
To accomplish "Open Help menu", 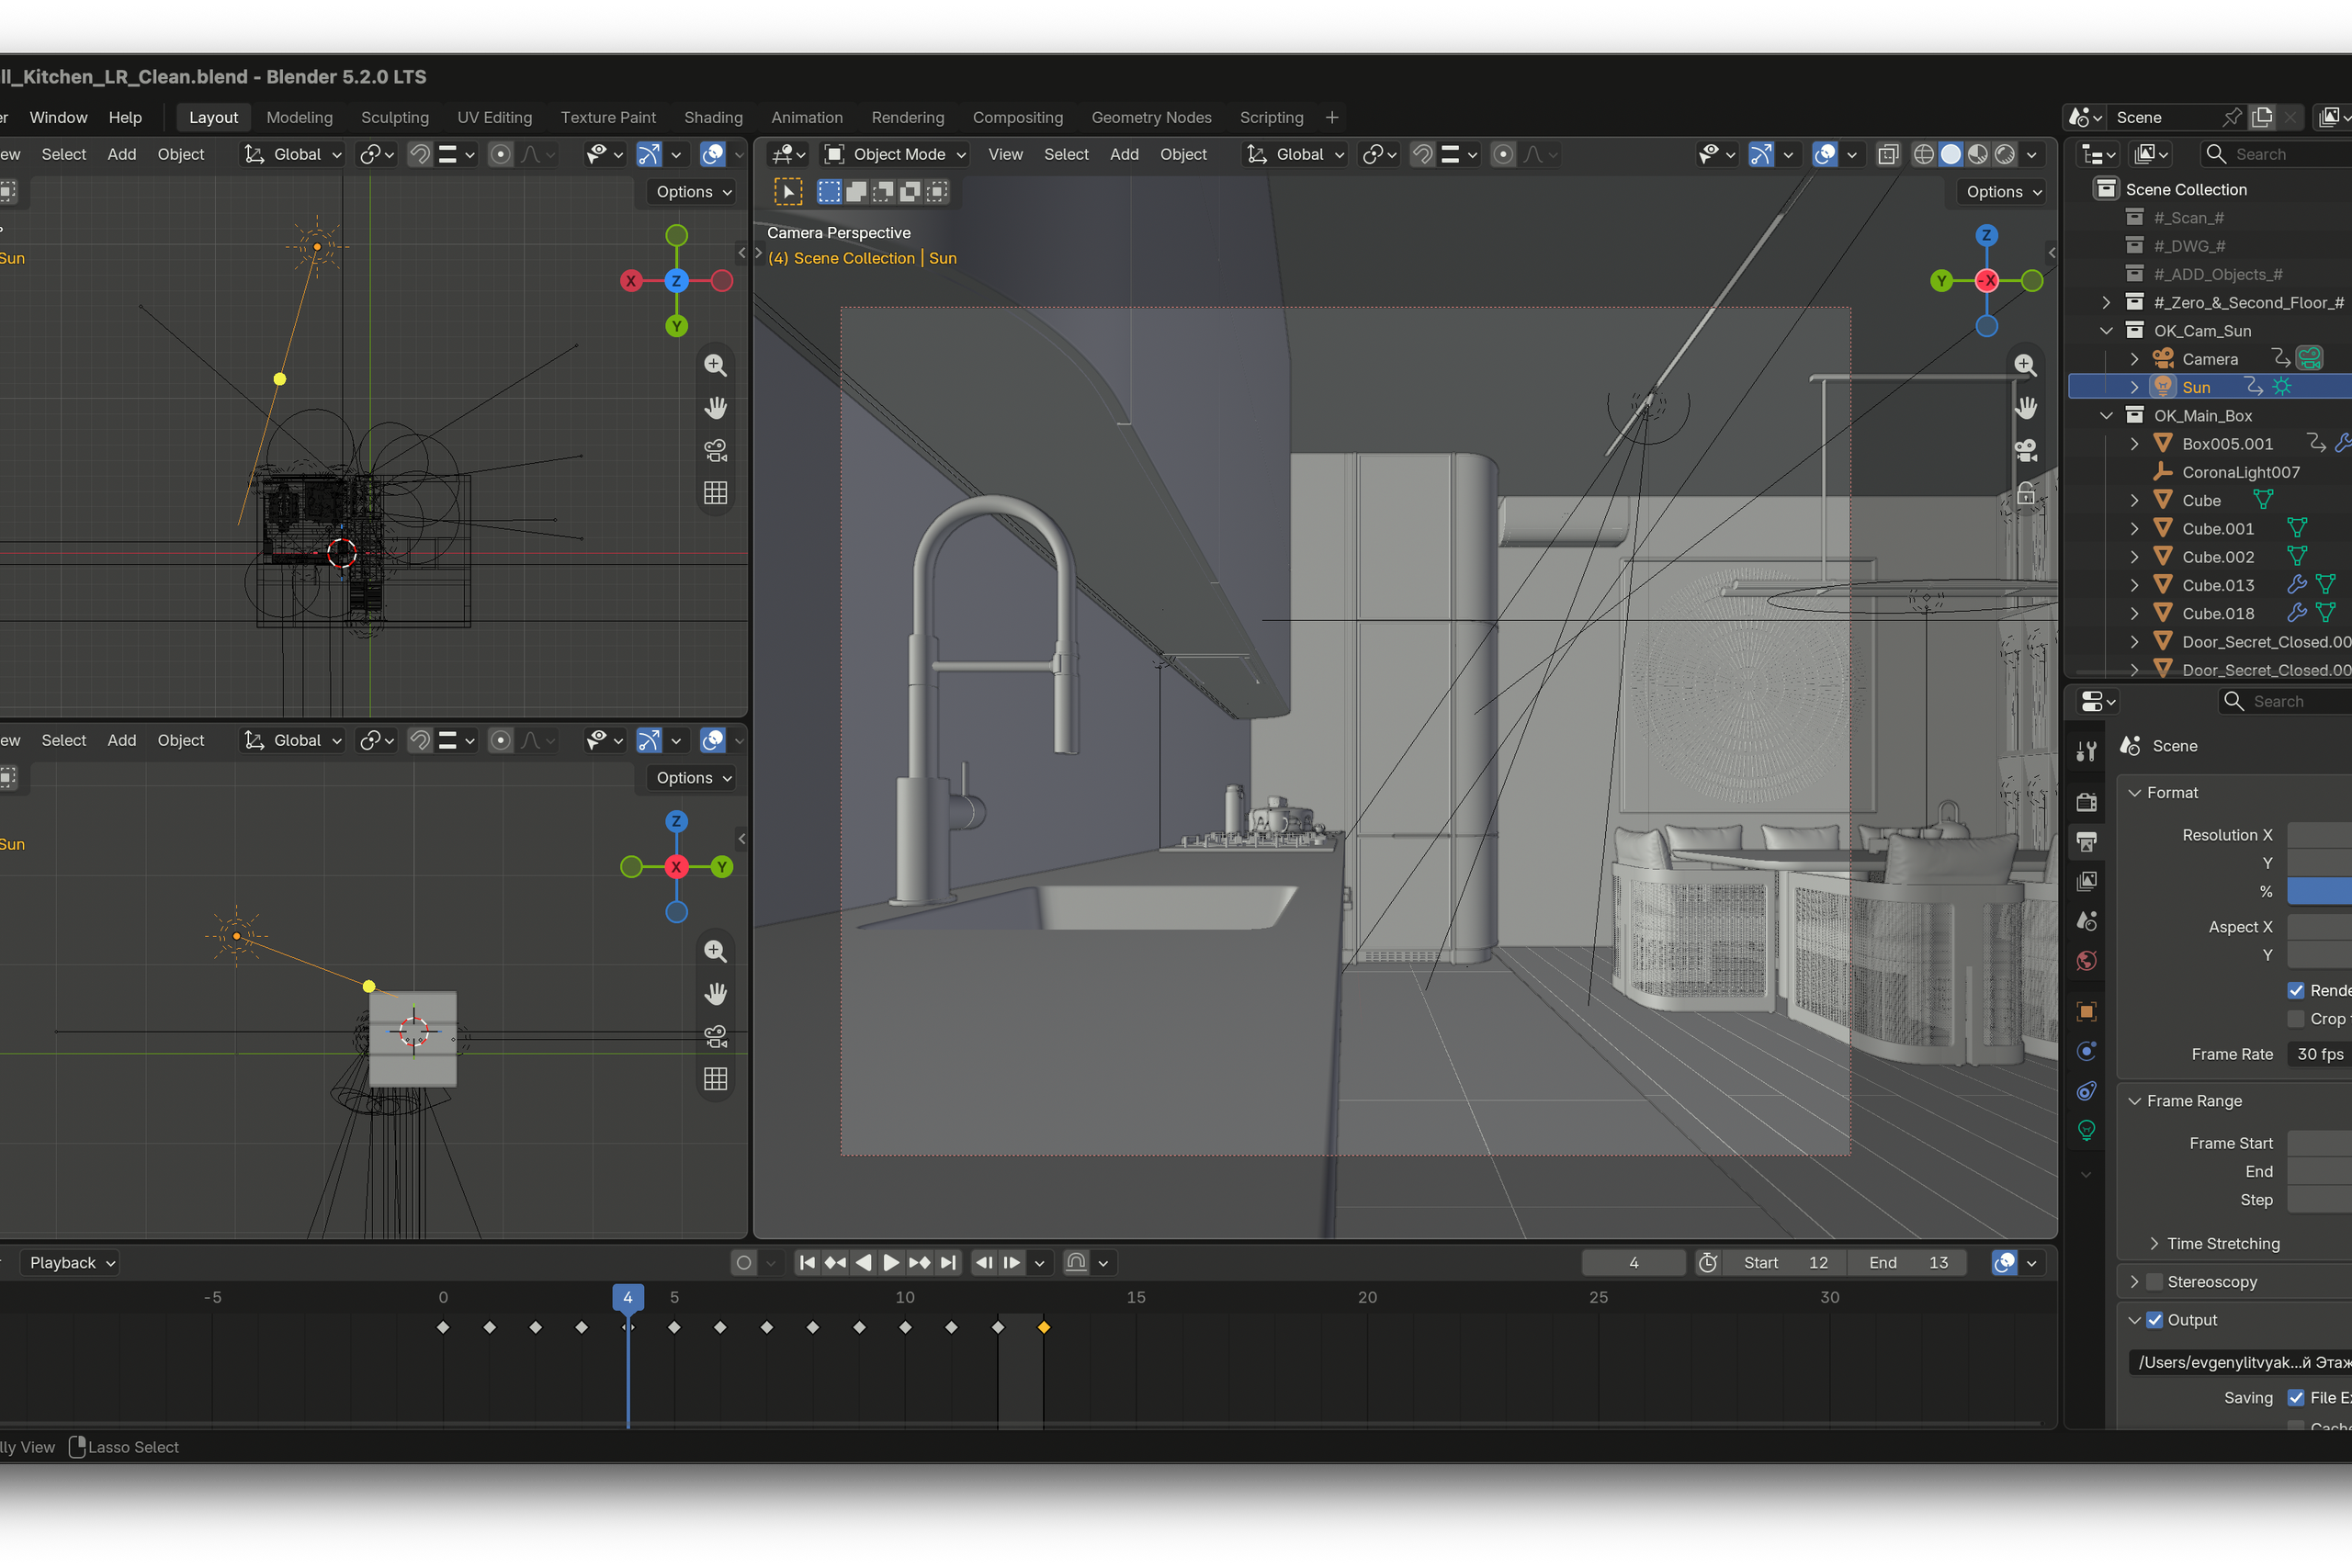I will (125, 117).
